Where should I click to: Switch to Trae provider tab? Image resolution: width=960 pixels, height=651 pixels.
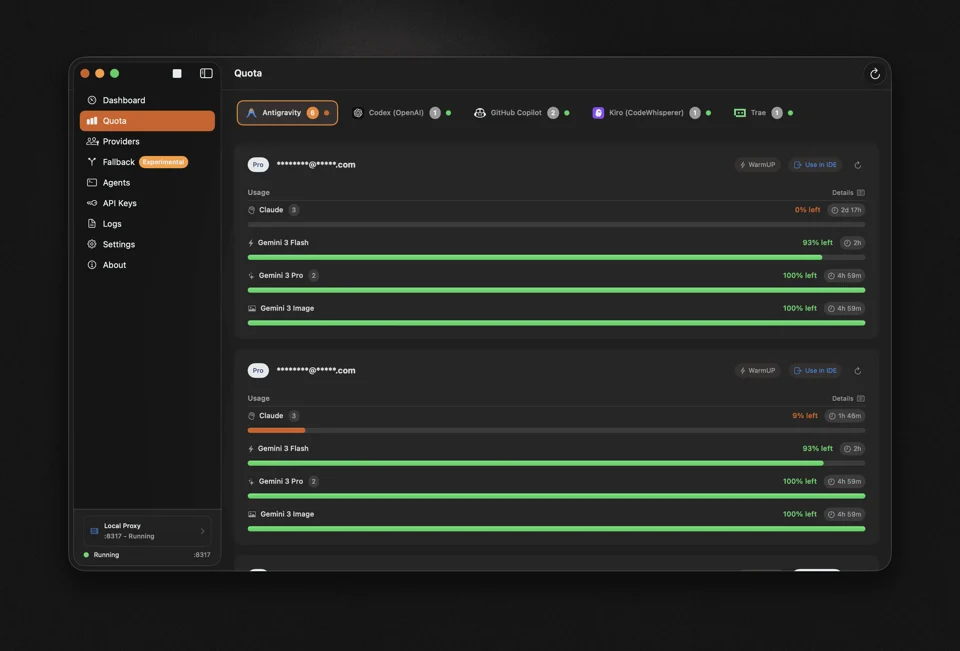[x=763, y=113]
